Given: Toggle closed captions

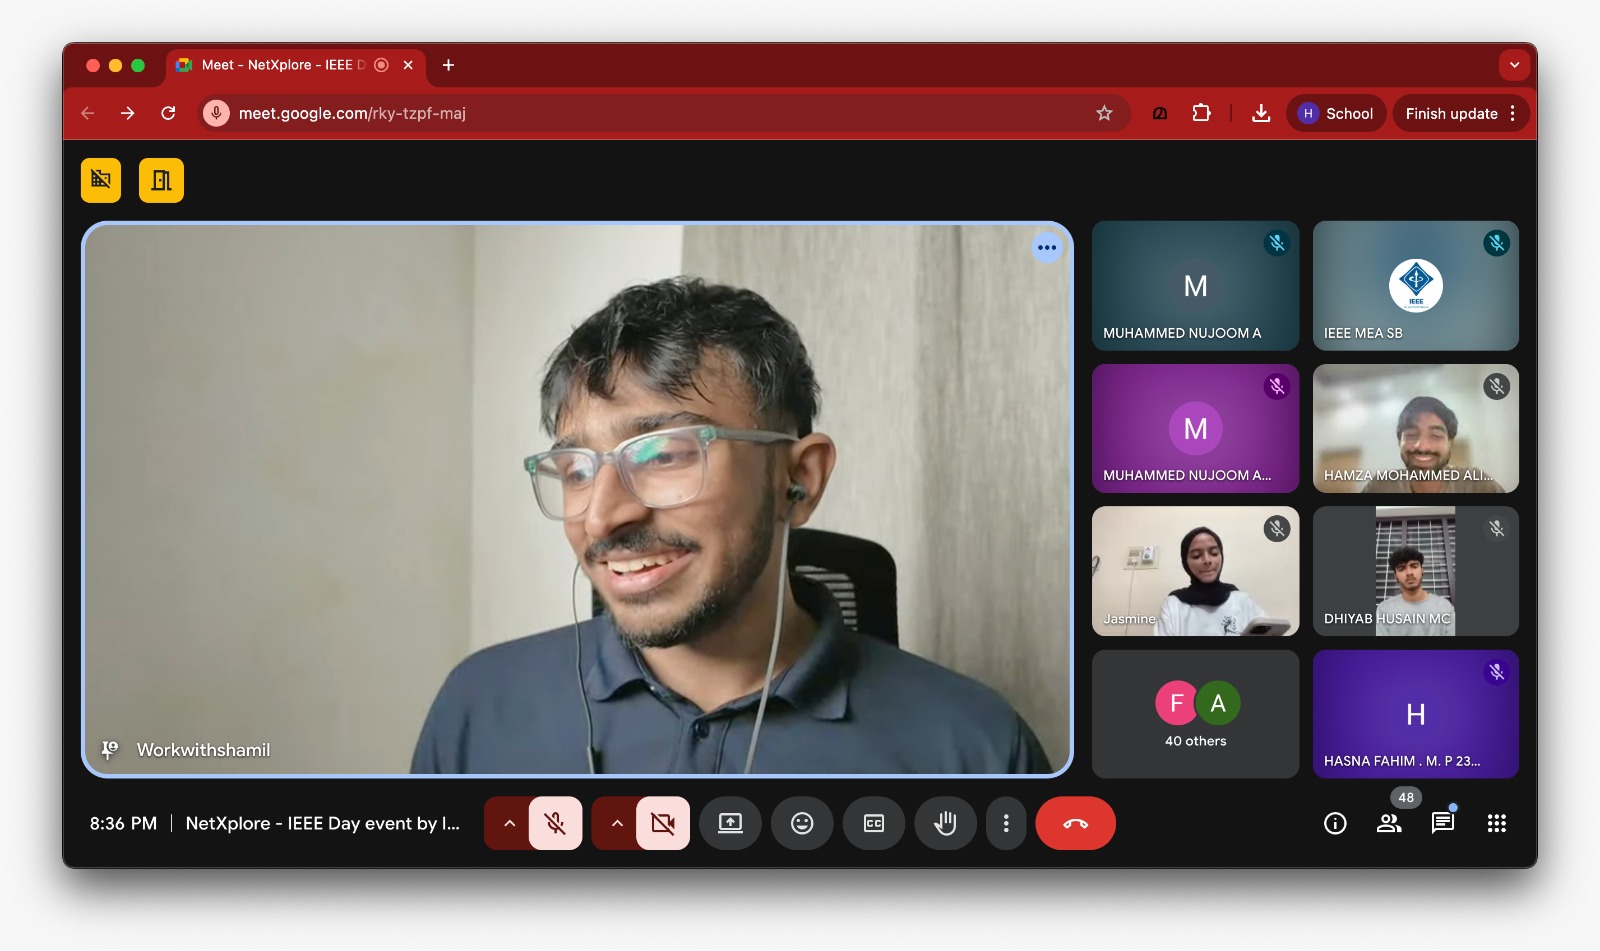Looking at the screenshot, I should 874,823.
